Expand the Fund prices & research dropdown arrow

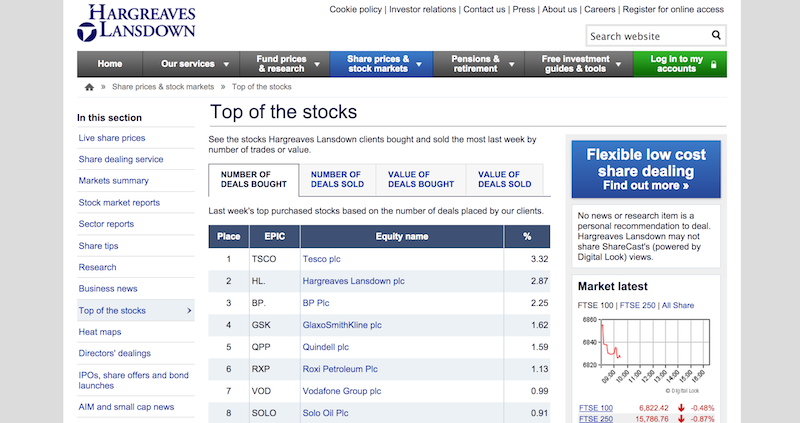pyautogui.click(x=317, y=64)
